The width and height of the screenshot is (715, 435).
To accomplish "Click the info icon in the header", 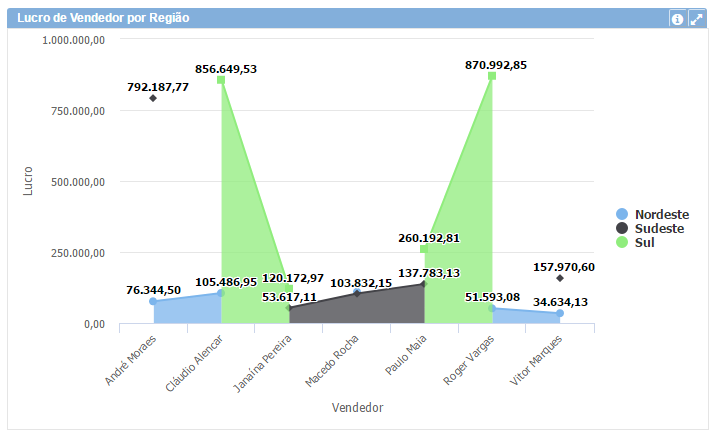I will [x=677, y=19].
